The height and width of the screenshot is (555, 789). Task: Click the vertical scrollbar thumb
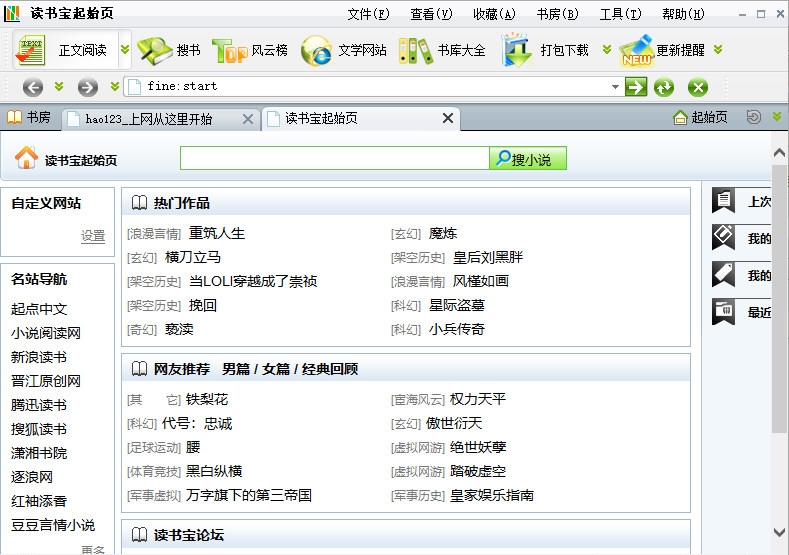779,298
